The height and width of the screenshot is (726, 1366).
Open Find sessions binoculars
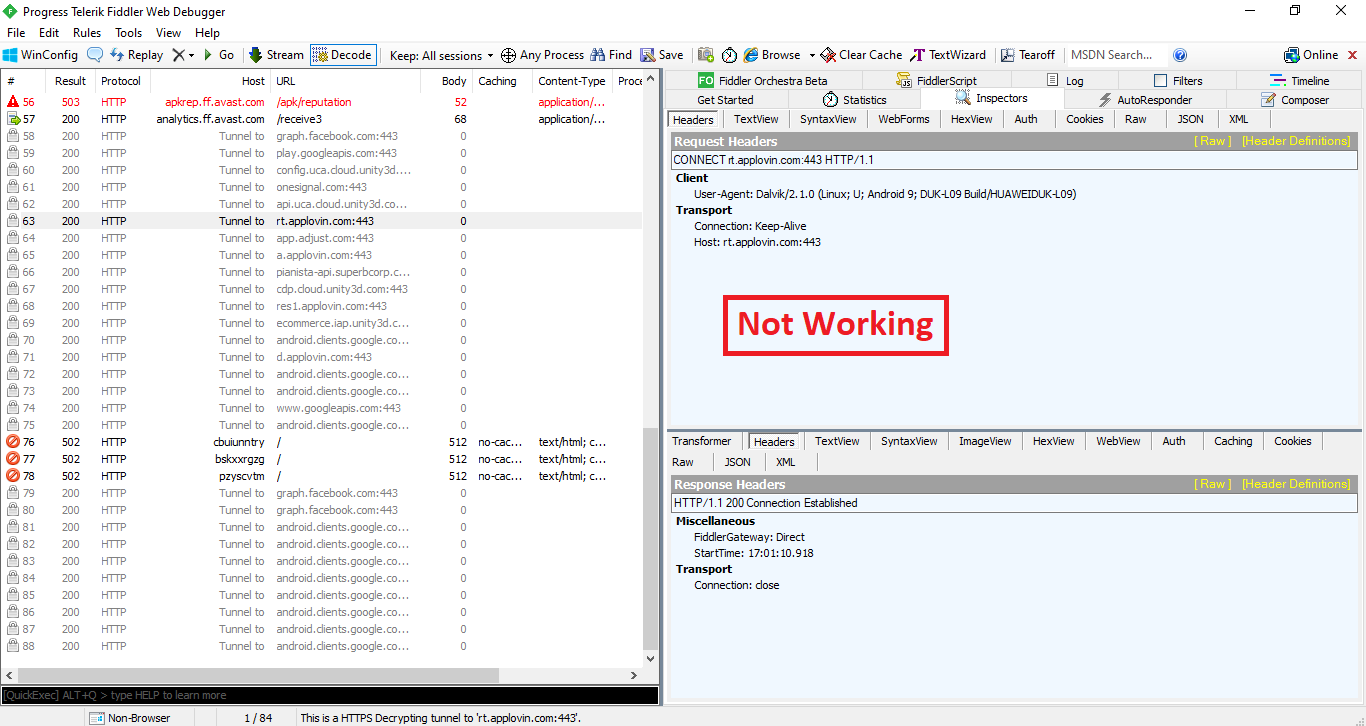click(x=611, y=55)
